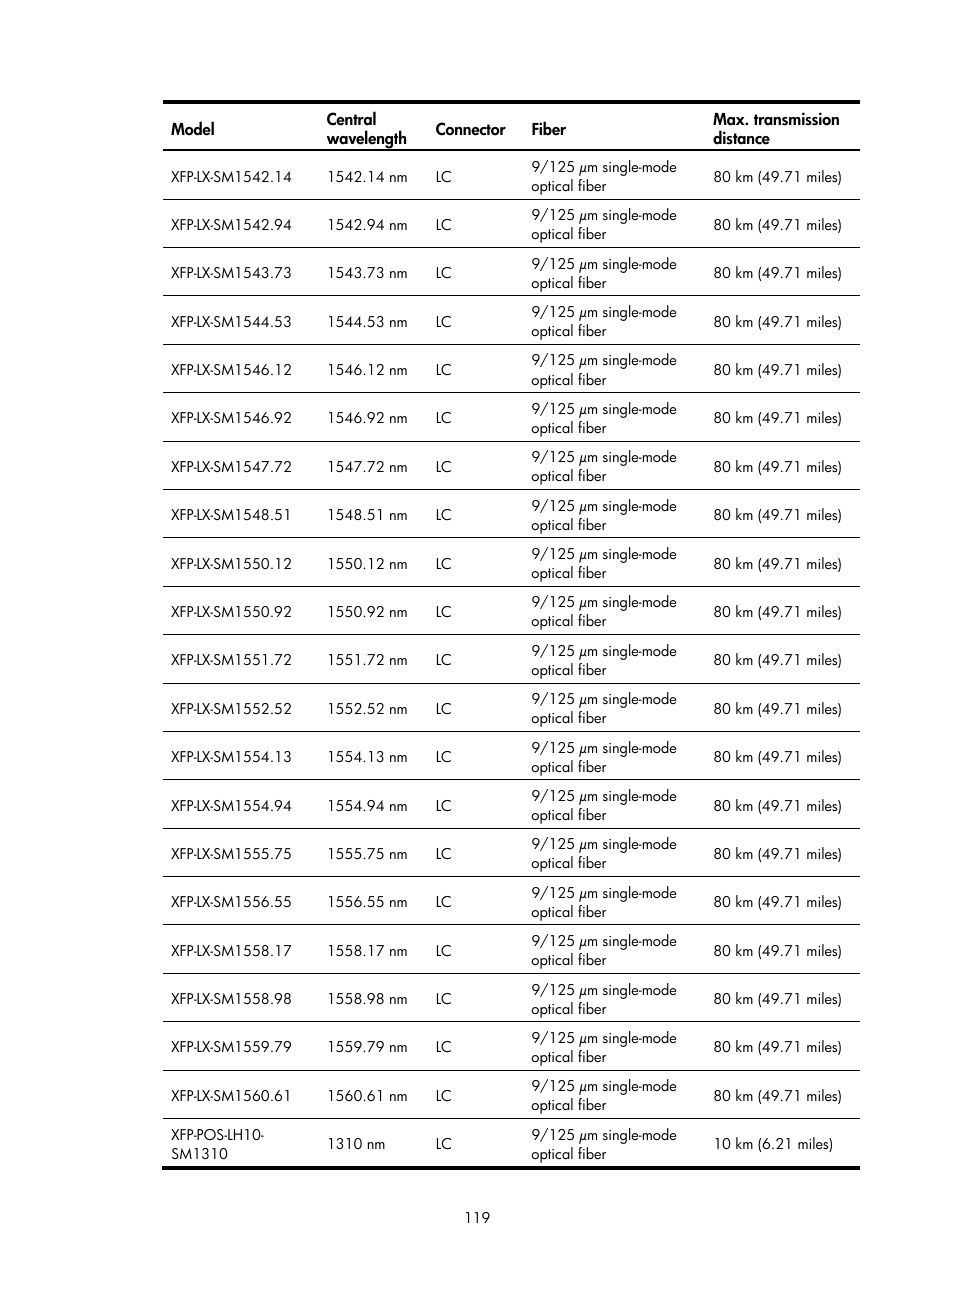The width and height of the screenshot is (954, 1296).
Task: Click the Connector column header
Action: pos(470,129)
